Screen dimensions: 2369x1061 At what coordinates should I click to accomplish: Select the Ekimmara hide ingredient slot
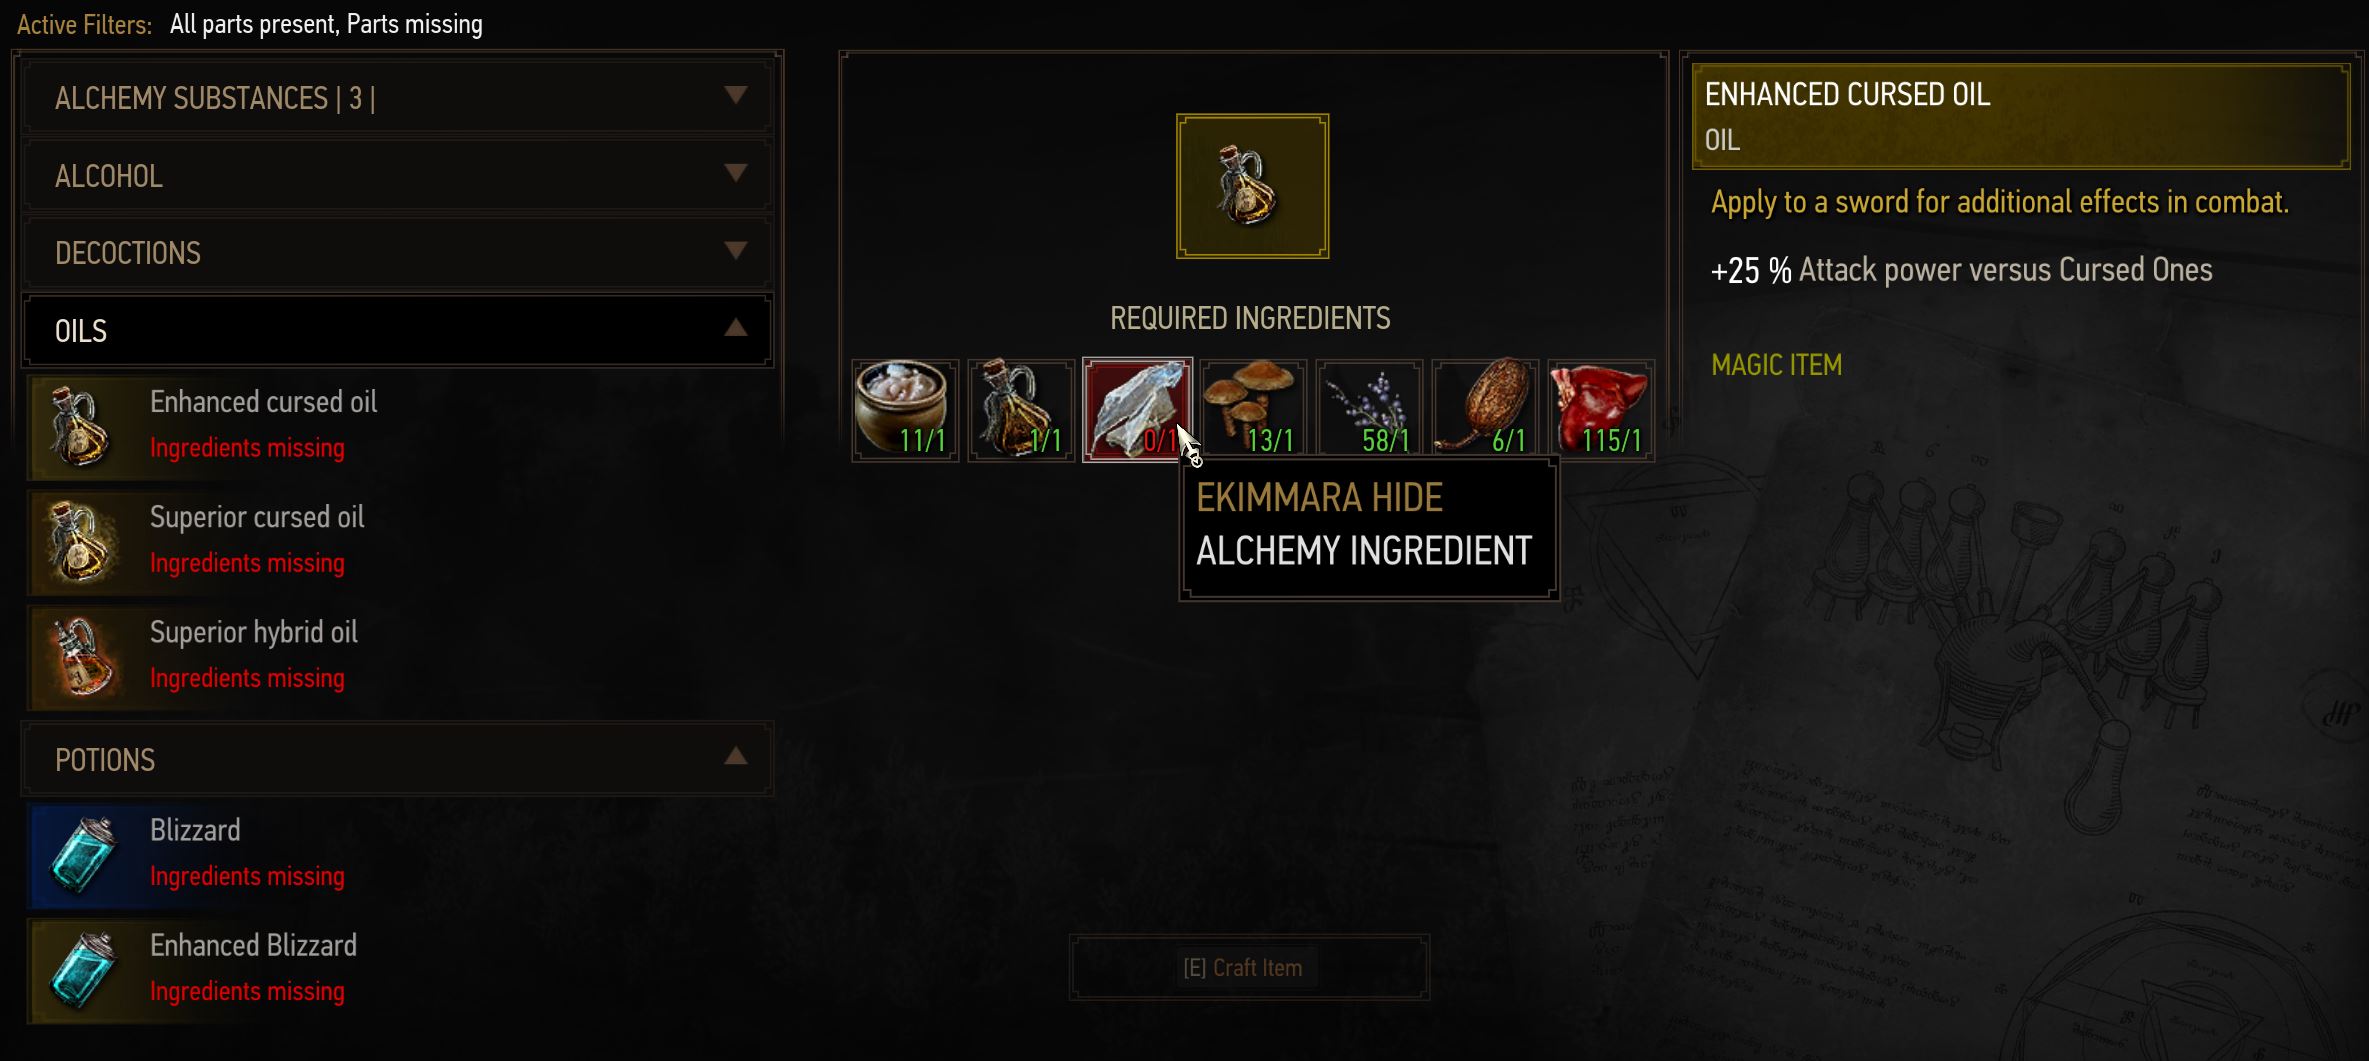(1137, 410)
